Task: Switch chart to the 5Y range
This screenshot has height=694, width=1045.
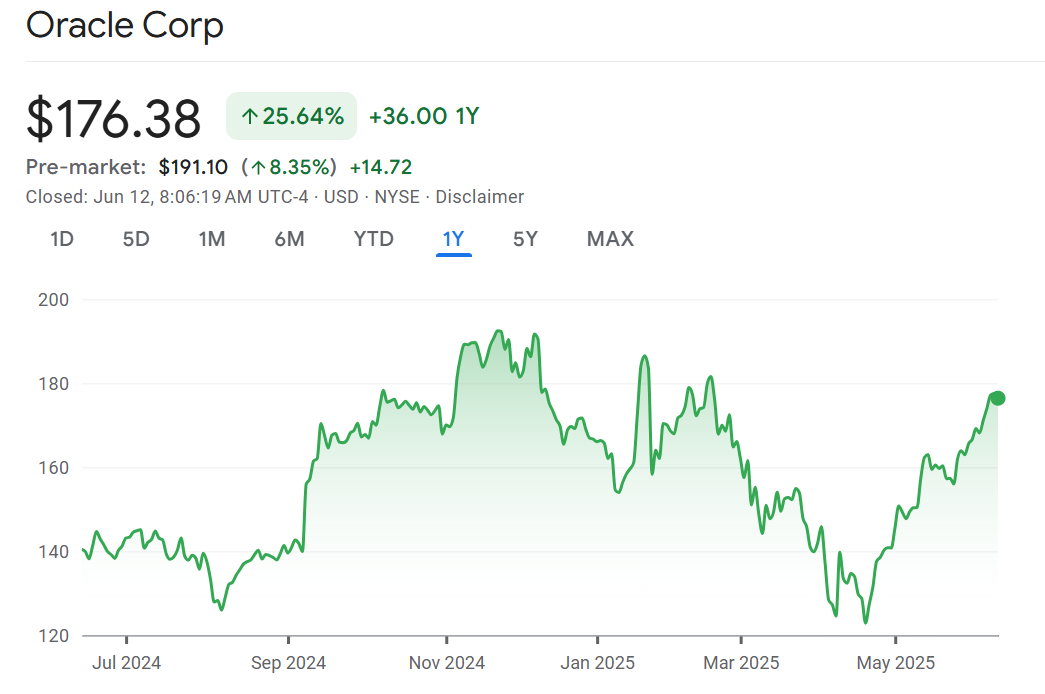Action: (525, 239)
